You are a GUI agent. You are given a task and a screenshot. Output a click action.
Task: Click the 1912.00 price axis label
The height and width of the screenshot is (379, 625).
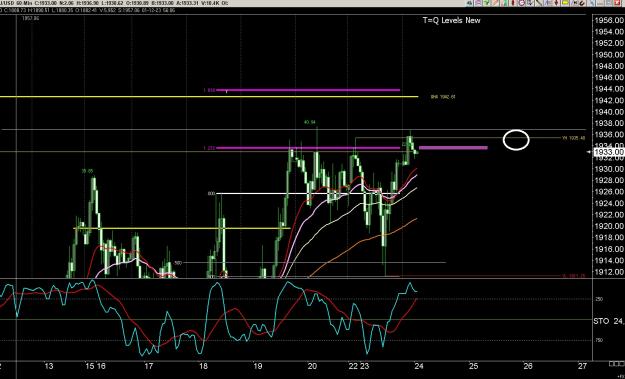pyautogui.click(x=609, y=272)
